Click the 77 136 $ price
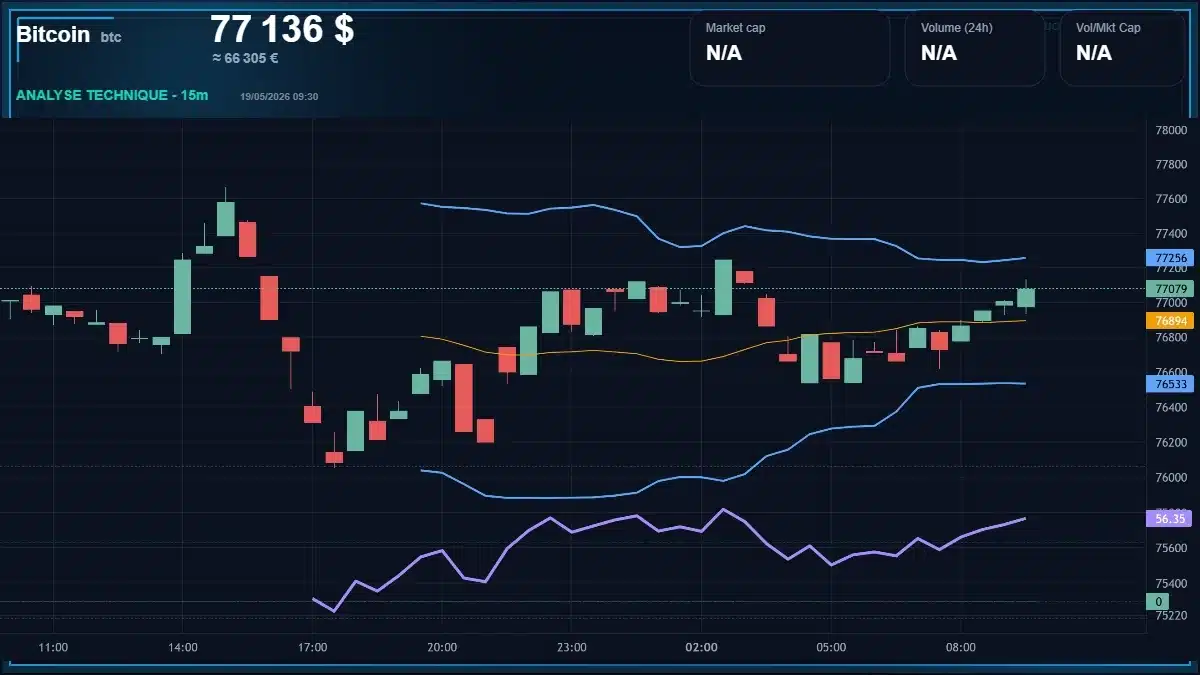1200x675 pixels. tap(282, 29)
